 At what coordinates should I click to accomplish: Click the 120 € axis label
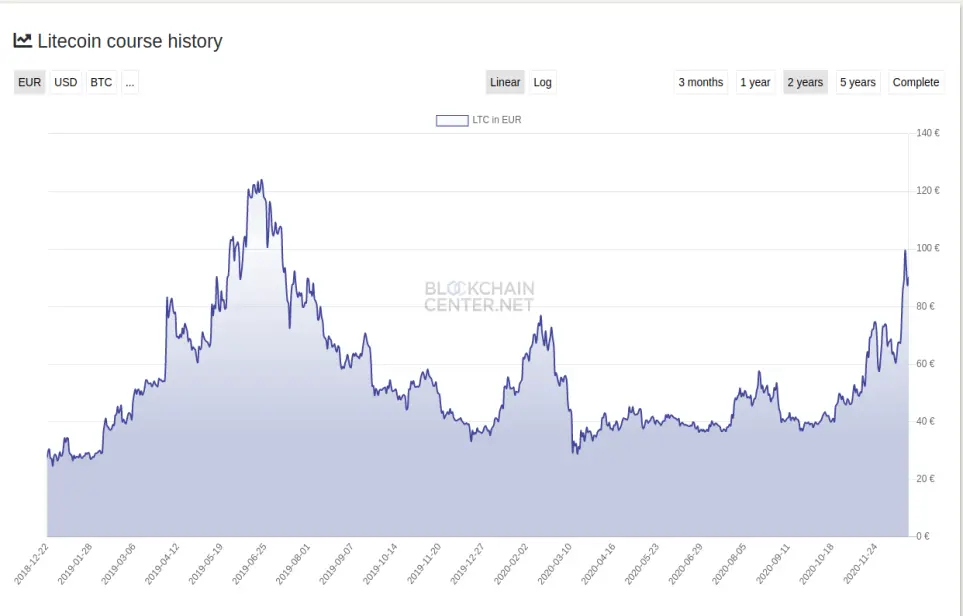927,190
